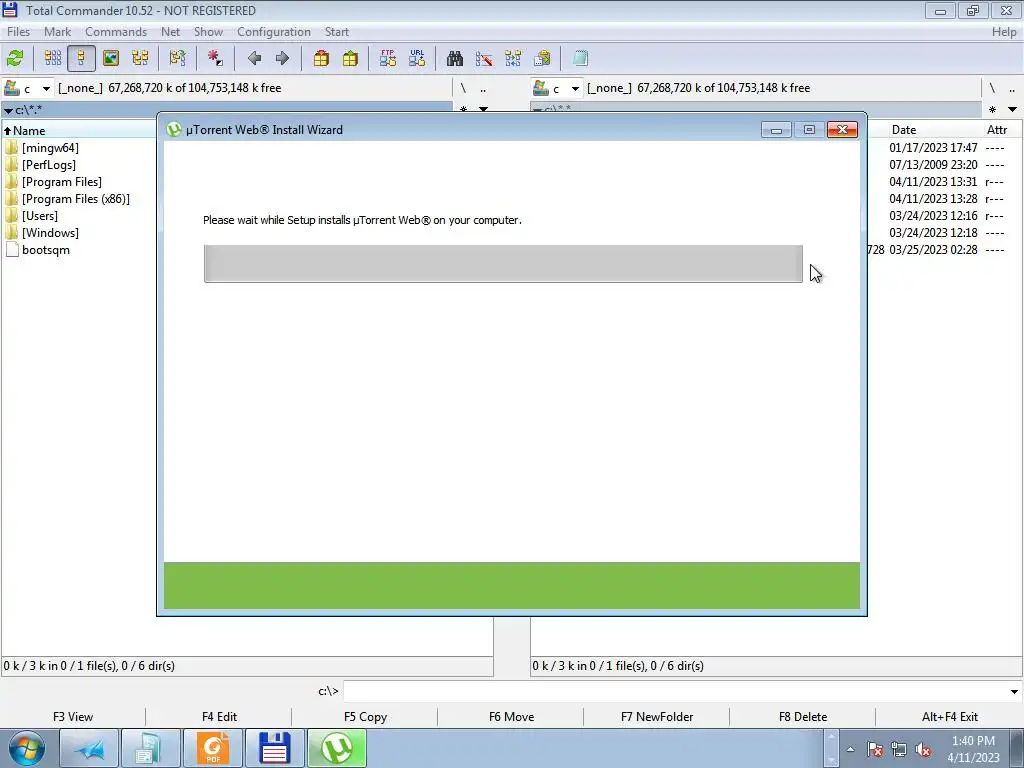Open the binoculars search files icon
Viewport: 1024px width, 768px height.
pos(455,58)
